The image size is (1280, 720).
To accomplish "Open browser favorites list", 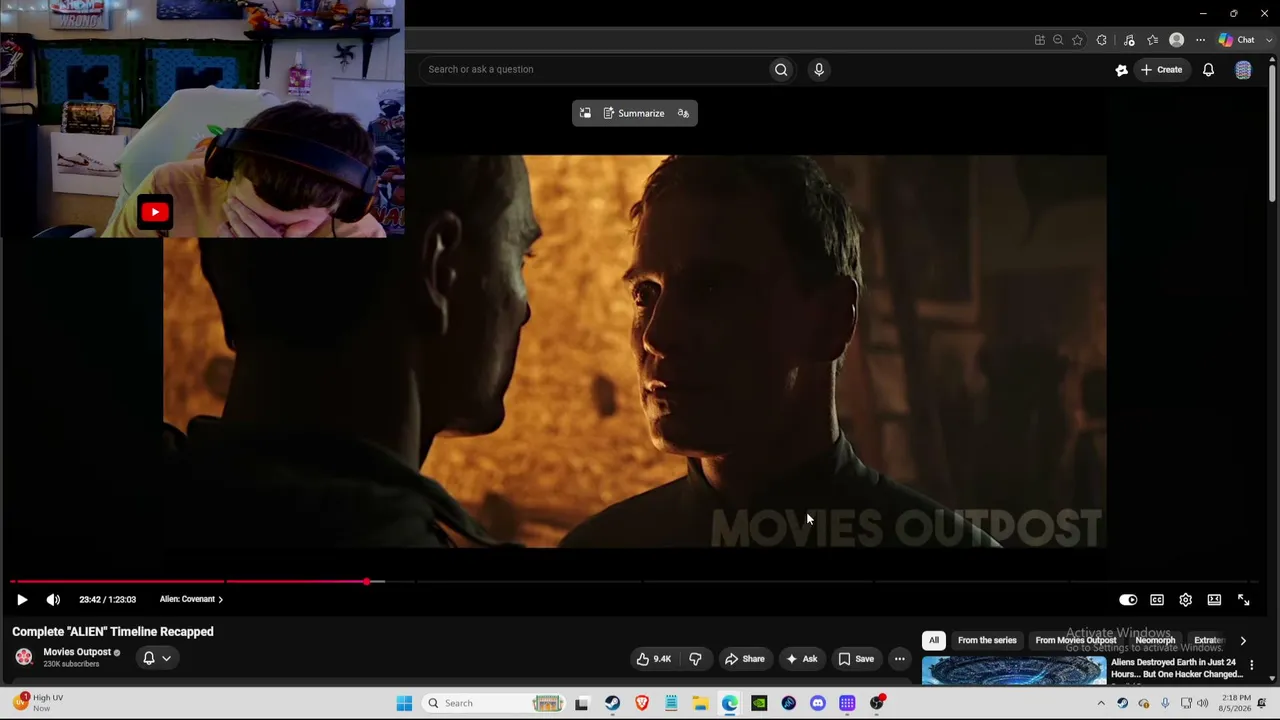I will point(1152,40).
